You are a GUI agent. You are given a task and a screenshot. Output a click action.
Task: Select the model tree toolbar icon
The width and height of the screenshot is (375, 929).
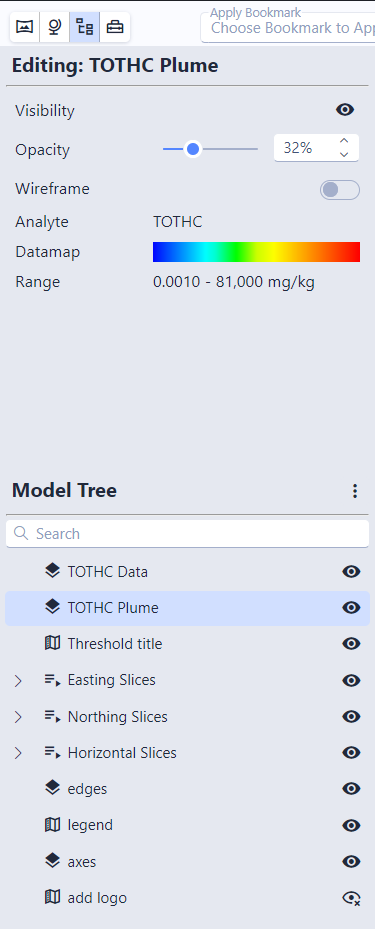pos(85,27)
